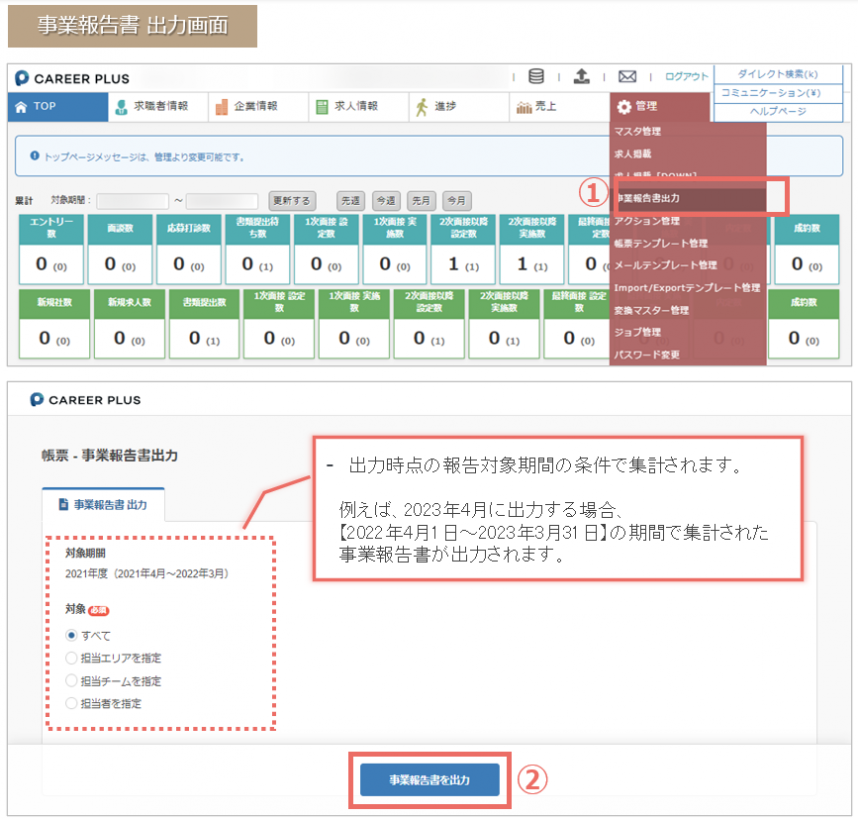
Task: Choose 担当チームを指定 radio option
Action: click(x=71, y=681)
